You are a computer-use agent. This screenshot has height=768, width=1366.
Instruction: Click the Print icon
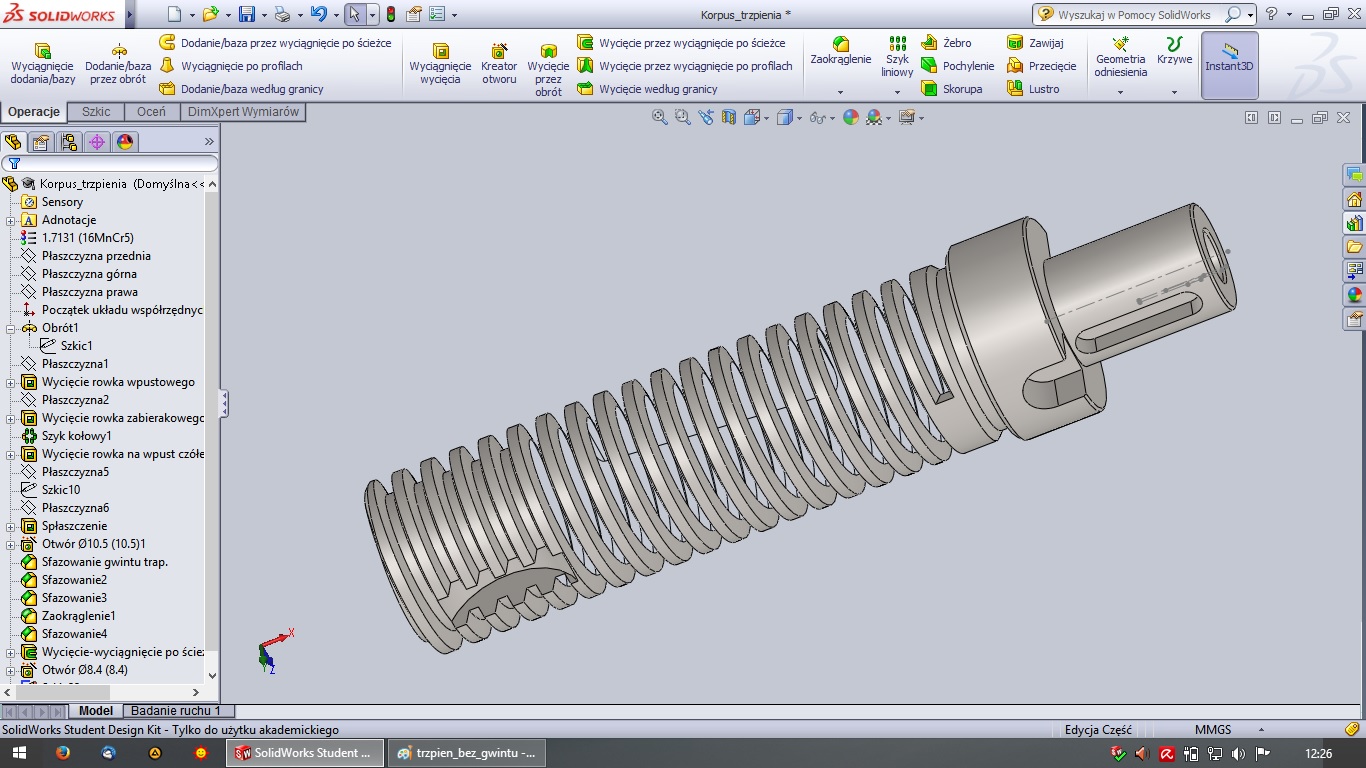[x=282, y=14]
